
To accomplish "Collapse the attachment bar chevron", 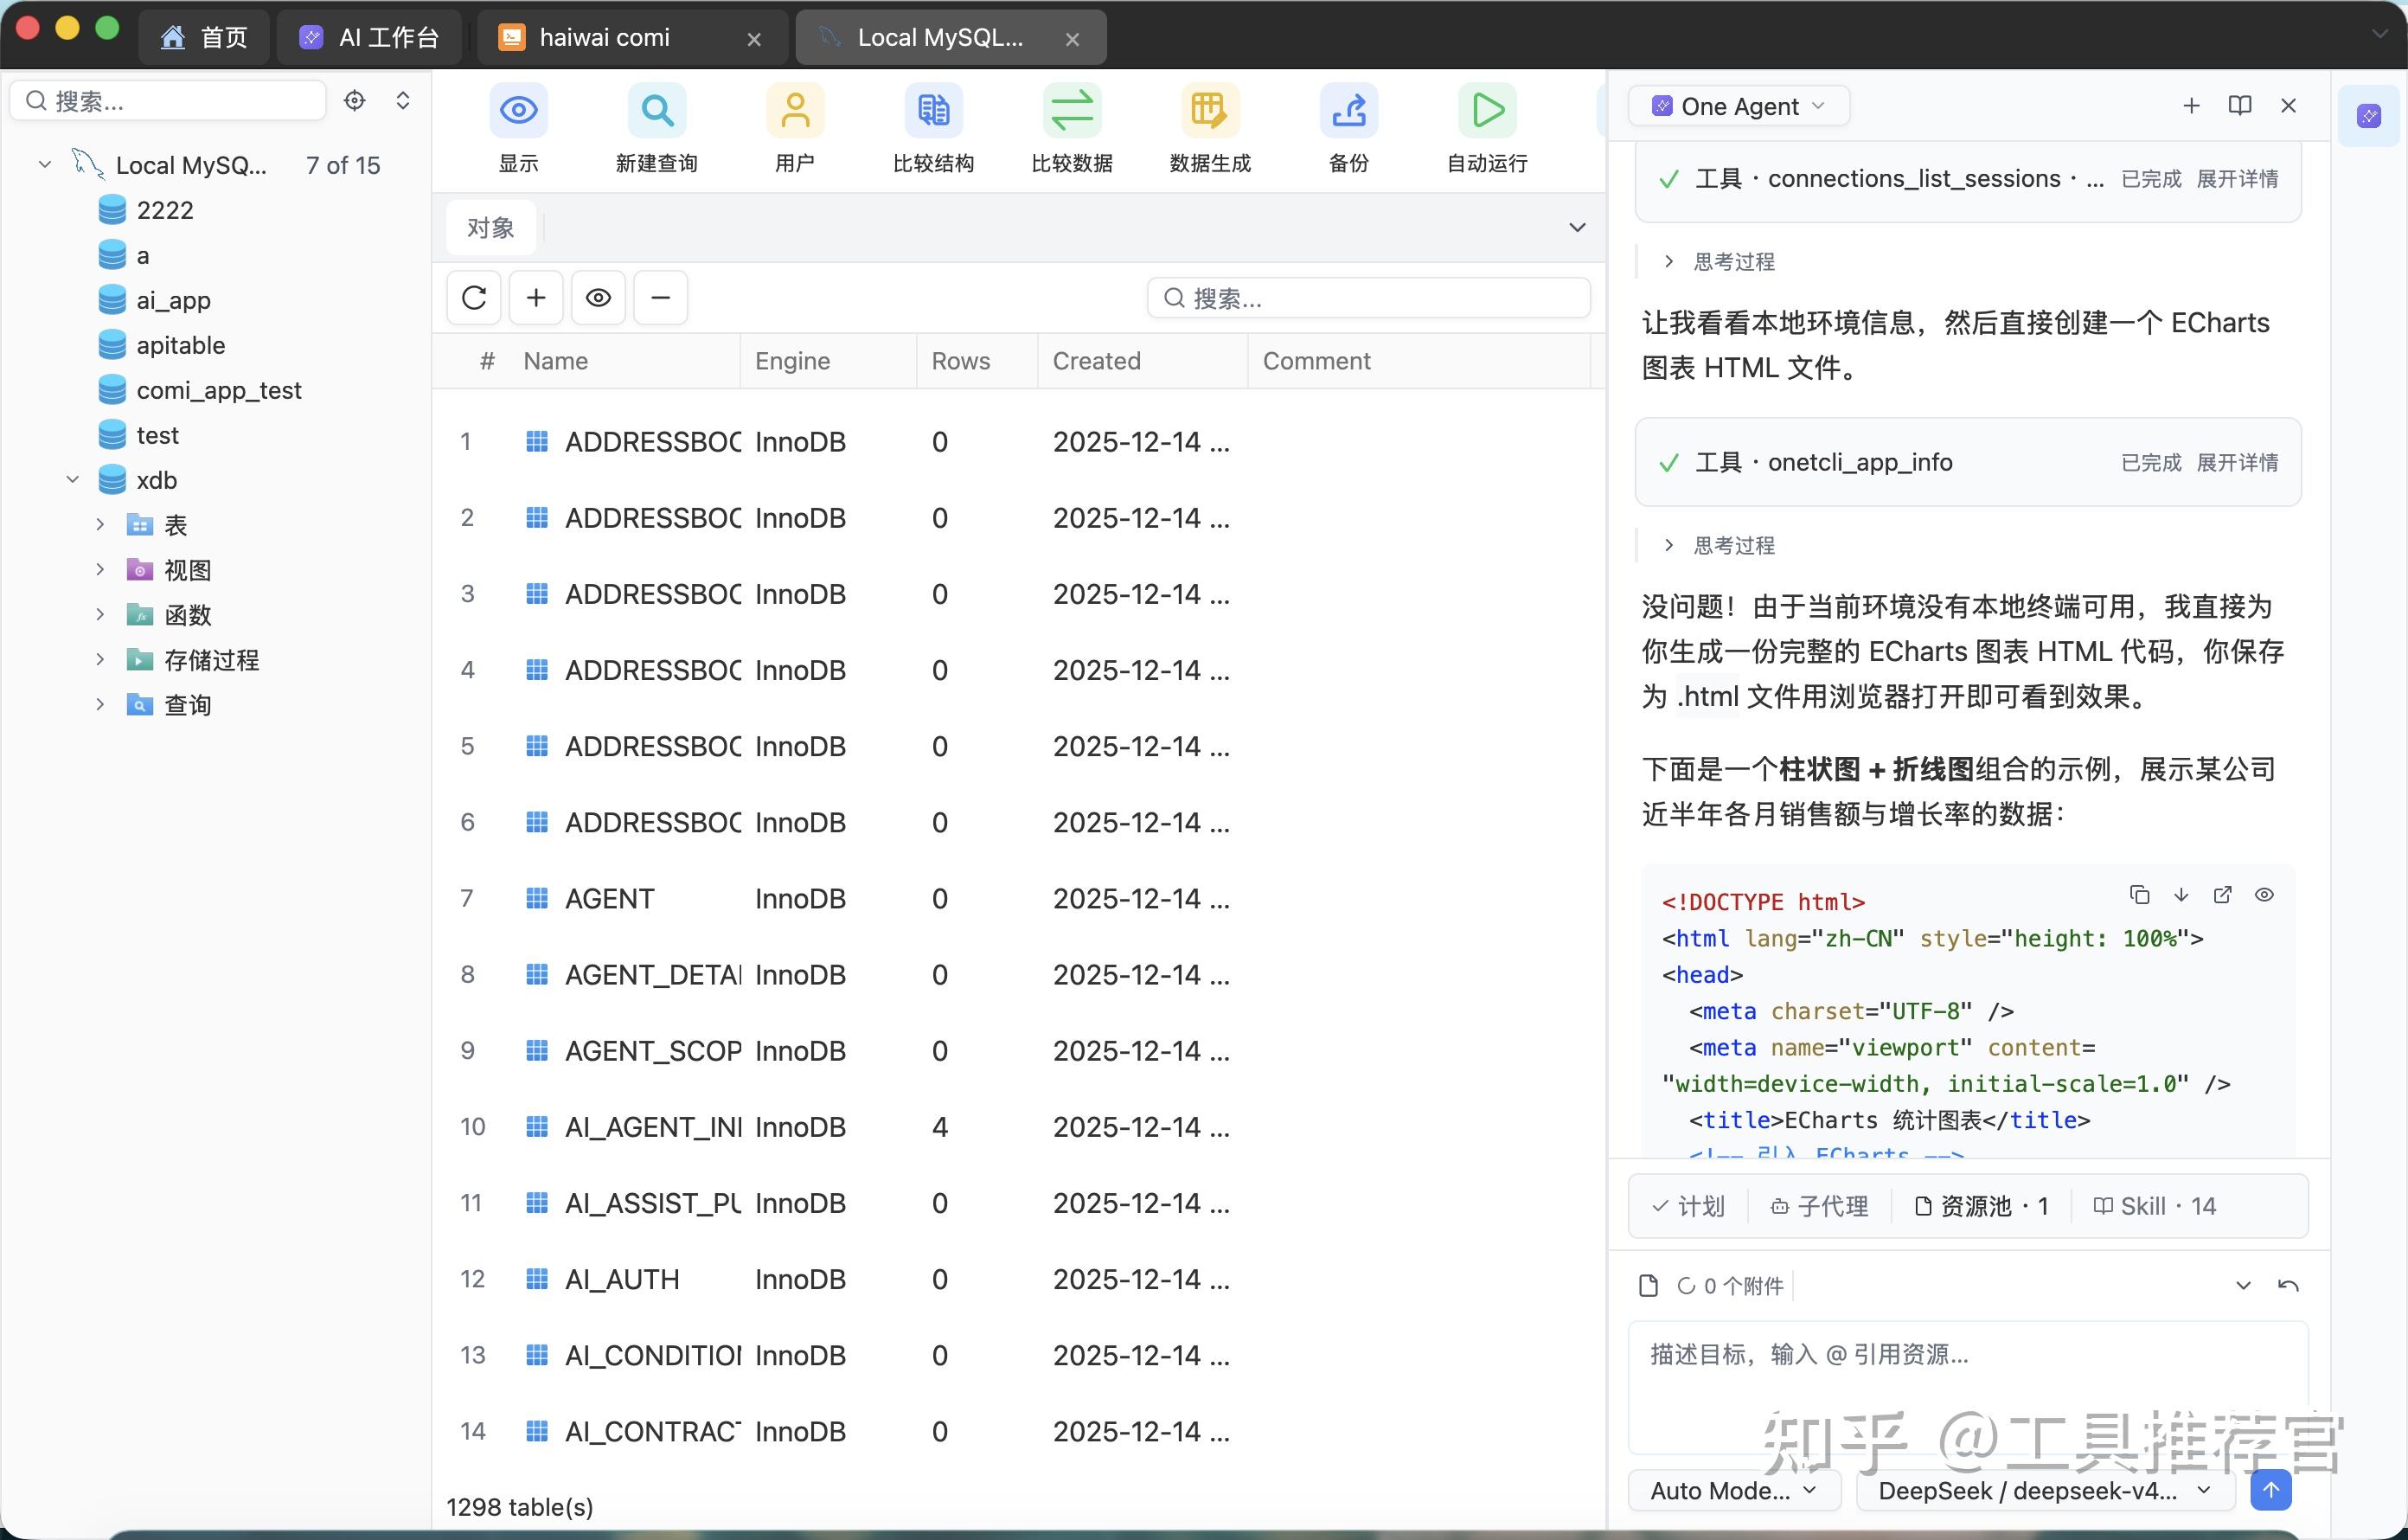I will pyautogui.click(x=2243, y=1285).
